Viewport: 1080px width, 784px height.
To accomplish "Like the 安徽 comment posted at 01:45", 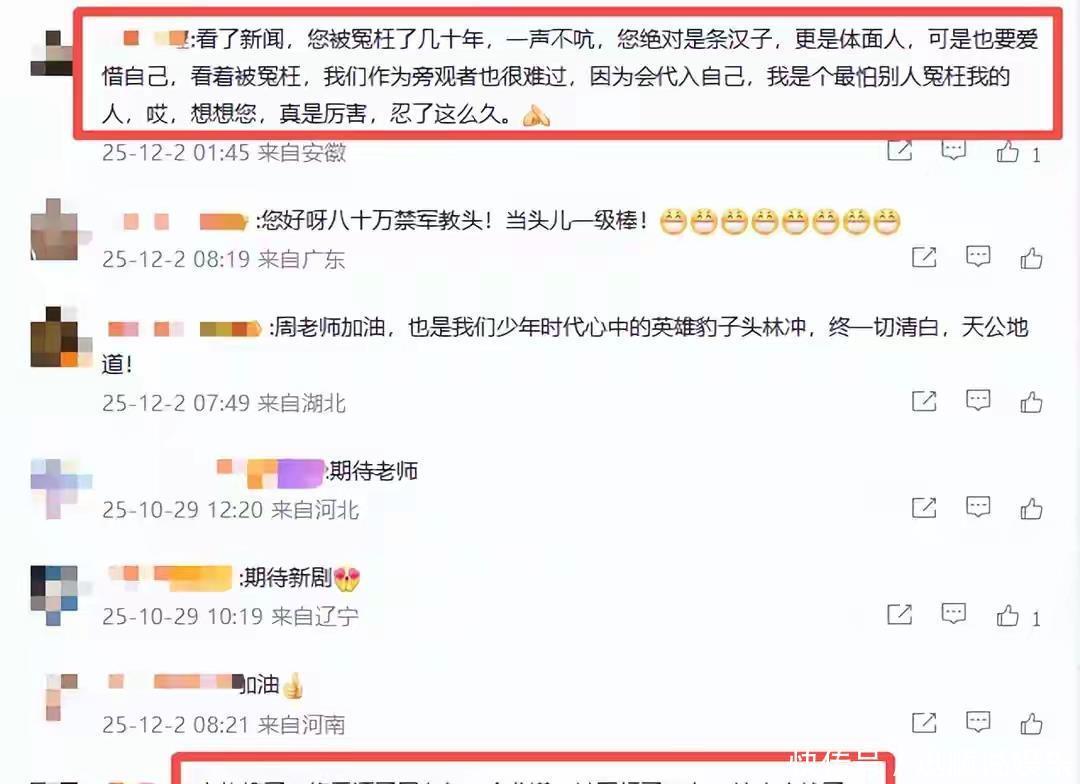I will pos(1008,151).
